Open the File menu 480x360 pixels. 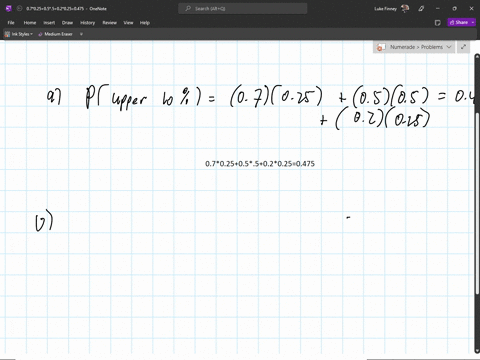coord(11,23)
